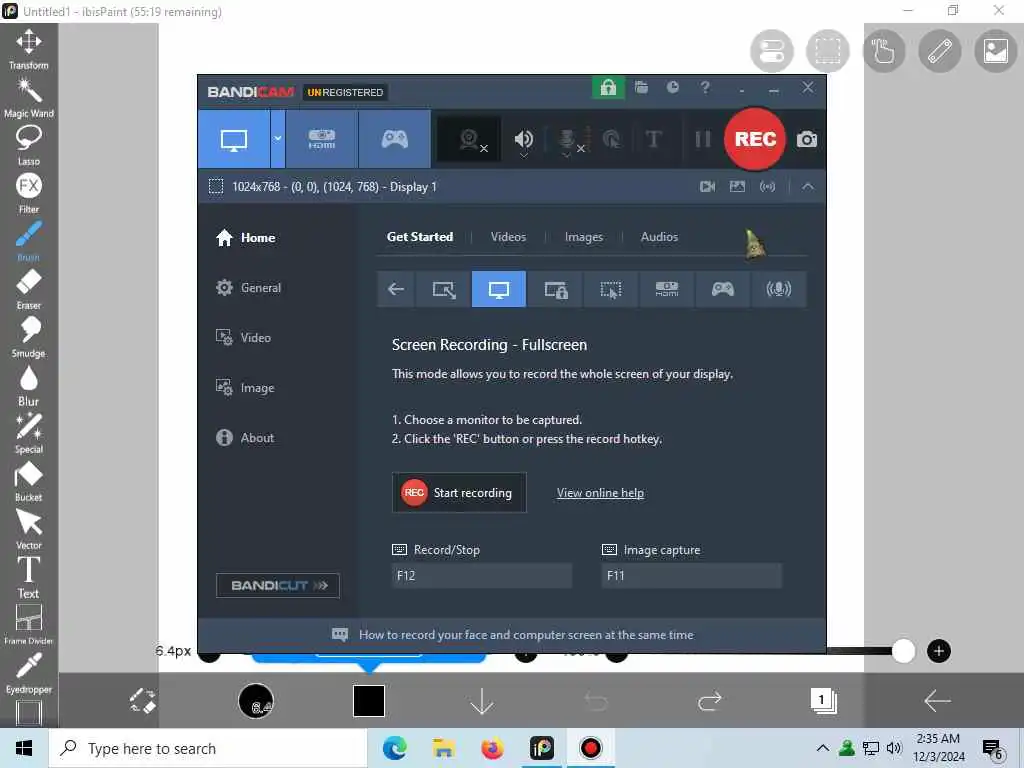Toggle Bandicam webcam overlay

click(470, 139)
